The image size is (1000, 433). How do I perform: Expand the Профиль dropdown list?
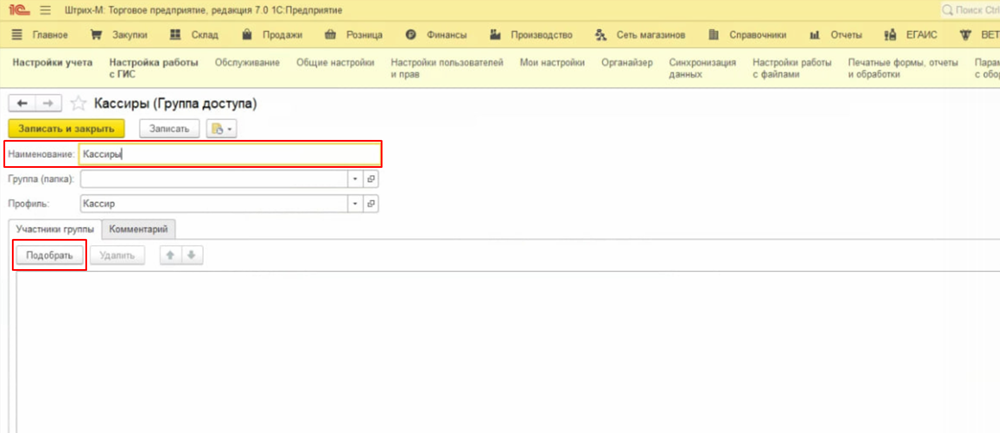tap(354, 203)
